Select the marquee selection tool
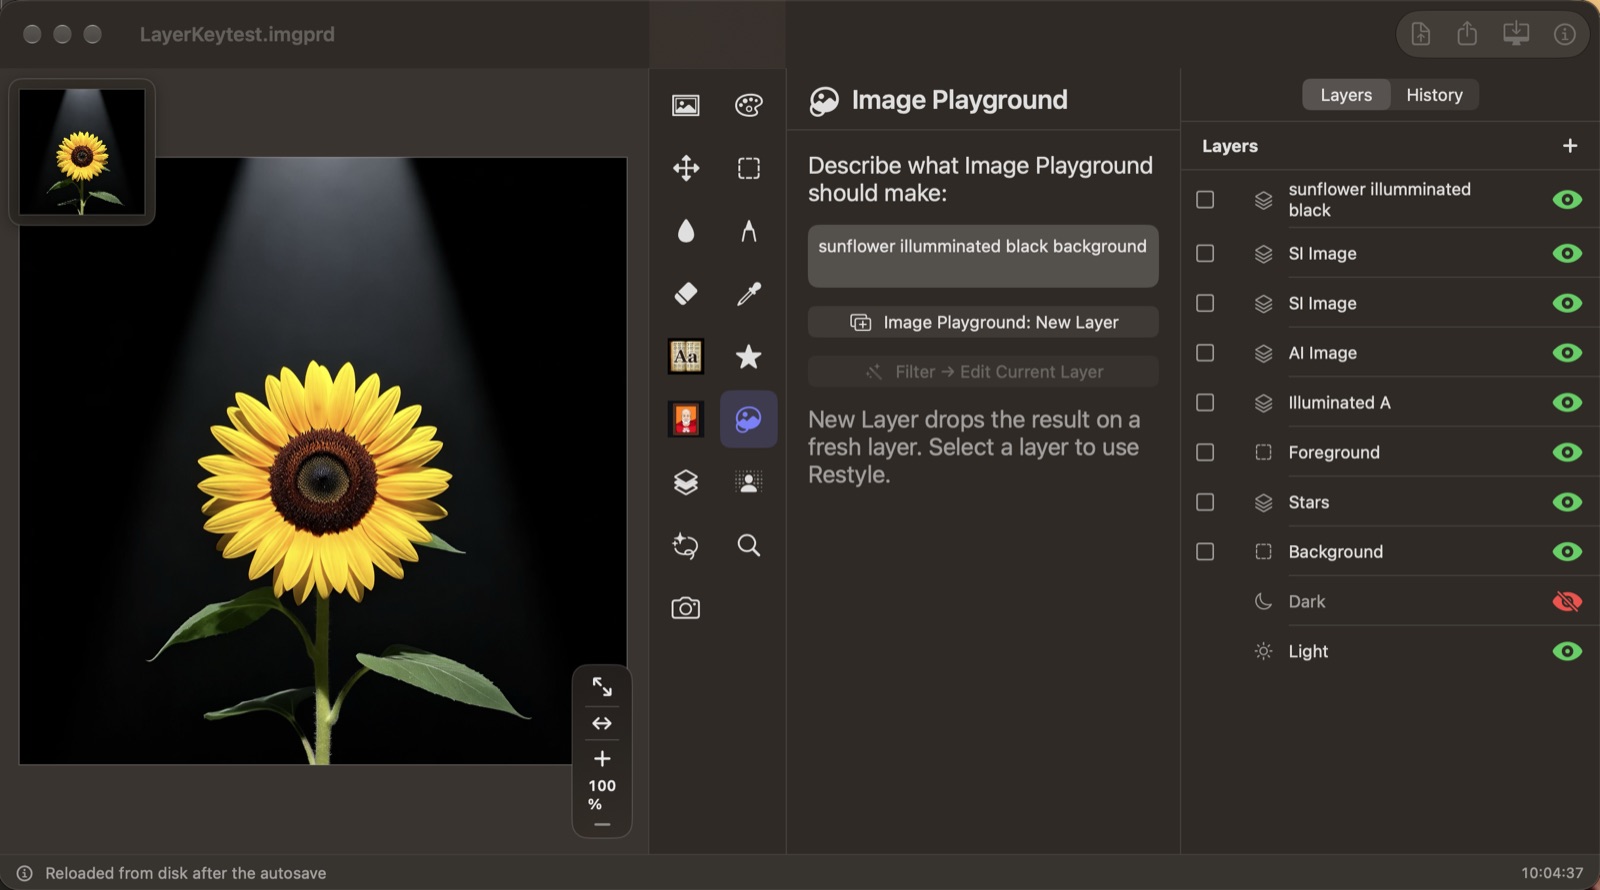The height and width of the screenshot is (890, 1600). [x=749, y=168]
